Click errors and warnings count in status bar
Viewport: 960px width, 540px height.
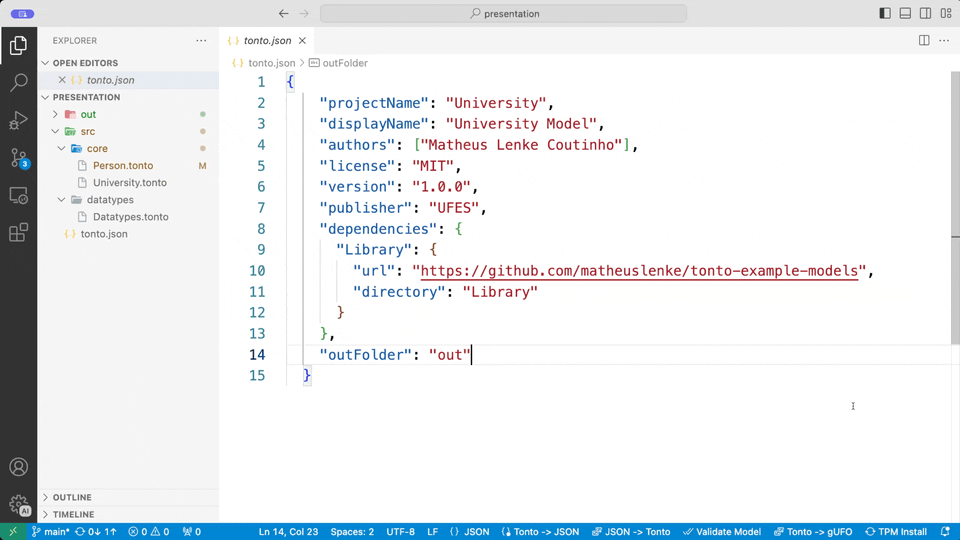149,531
